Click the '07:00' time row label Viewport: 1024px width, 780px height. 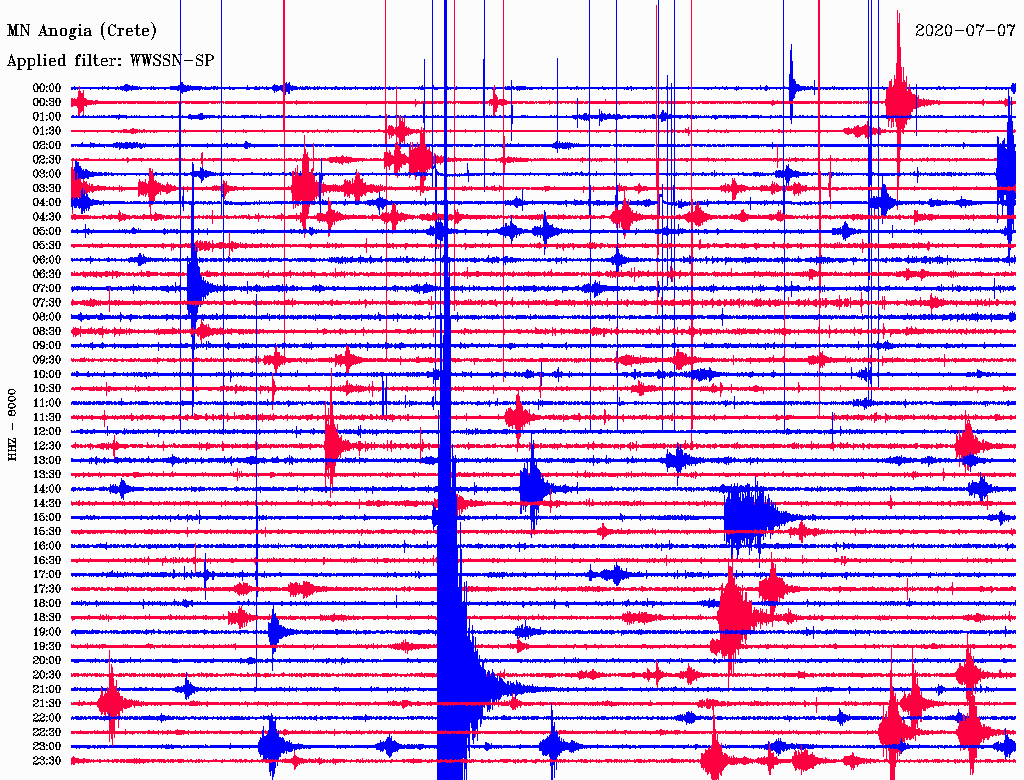(x=47, y=289)
